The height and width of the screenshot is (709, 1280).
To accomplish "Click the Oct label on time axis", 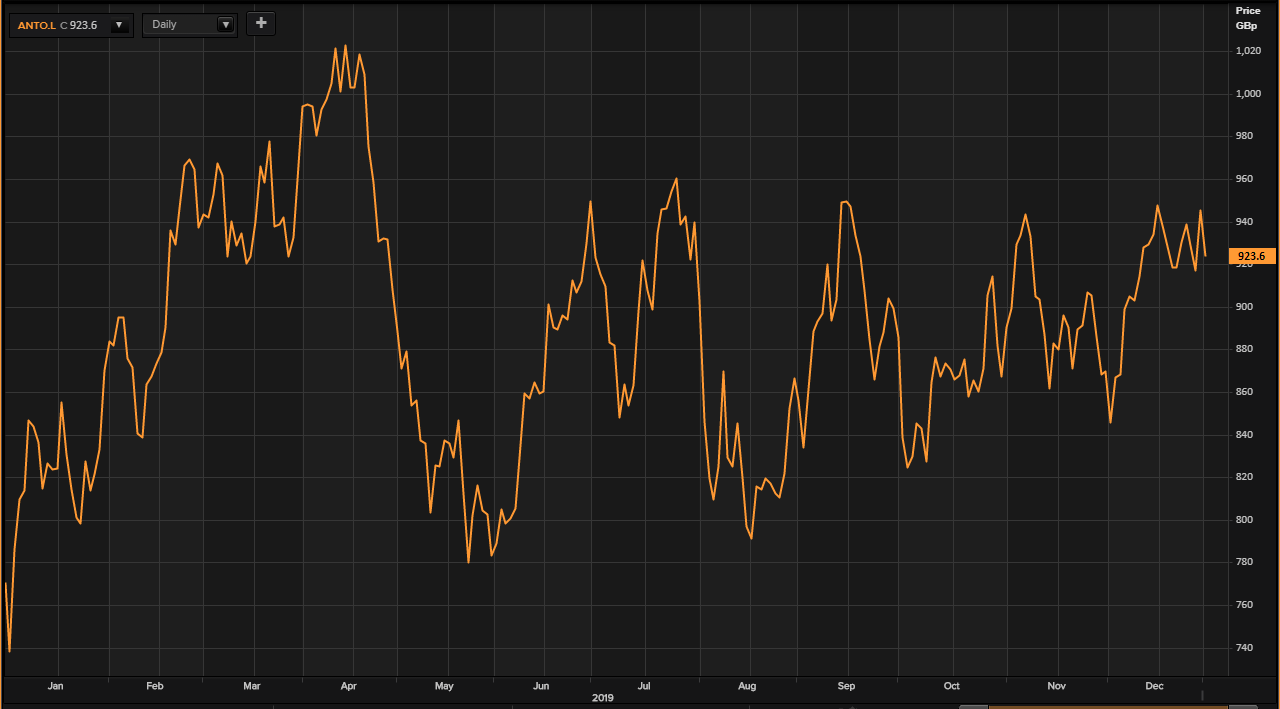I will [951, 686].
